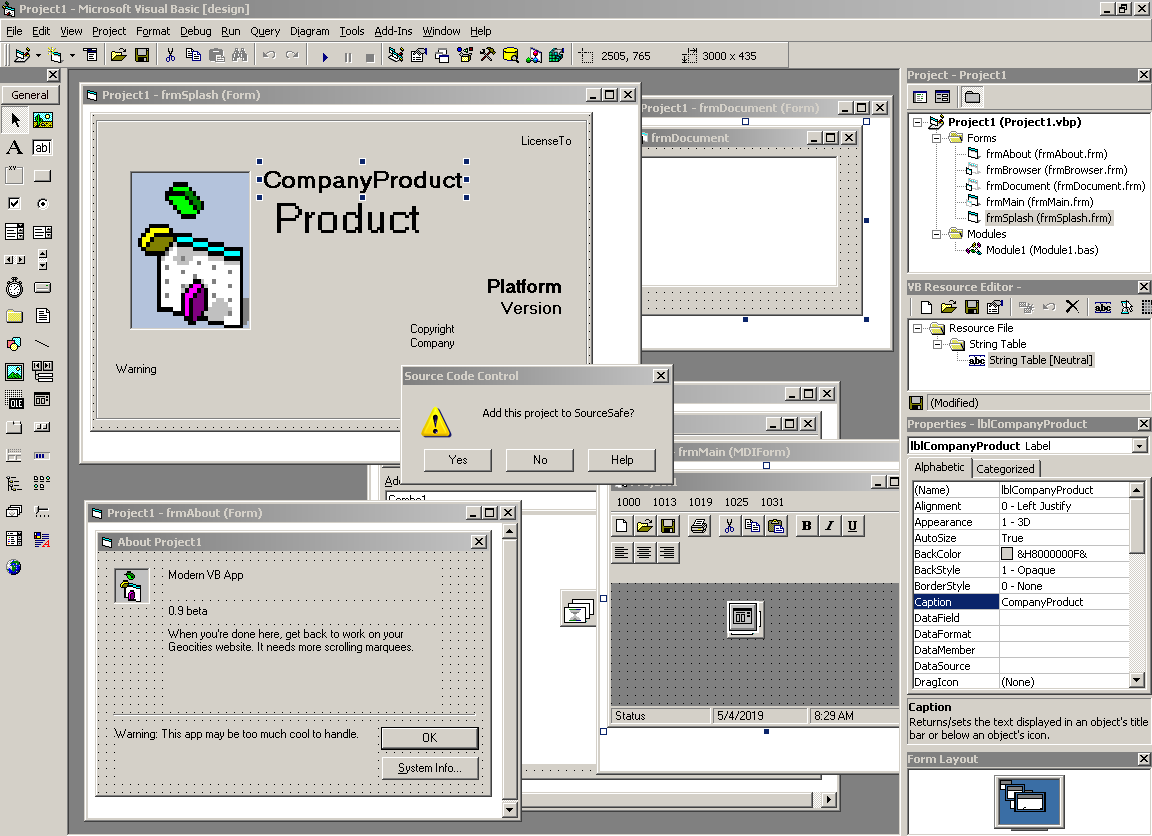Viewport: 1152px width, 836px height.
Task: Select the OLE container control
Action: pyautogui.click(x=15, y=400)
